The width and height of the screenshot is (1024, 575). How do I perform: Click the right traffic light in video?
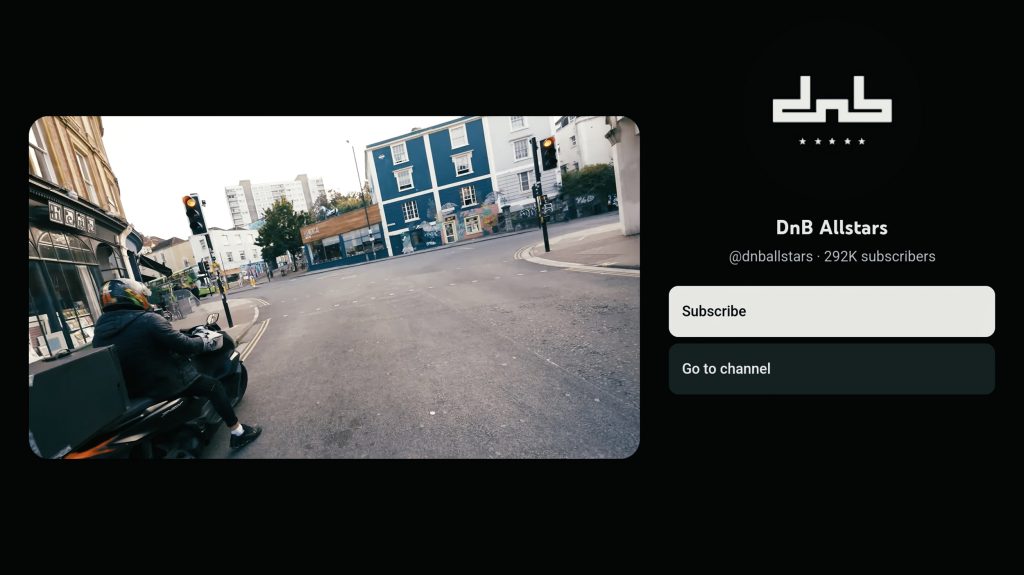[548, 153]
